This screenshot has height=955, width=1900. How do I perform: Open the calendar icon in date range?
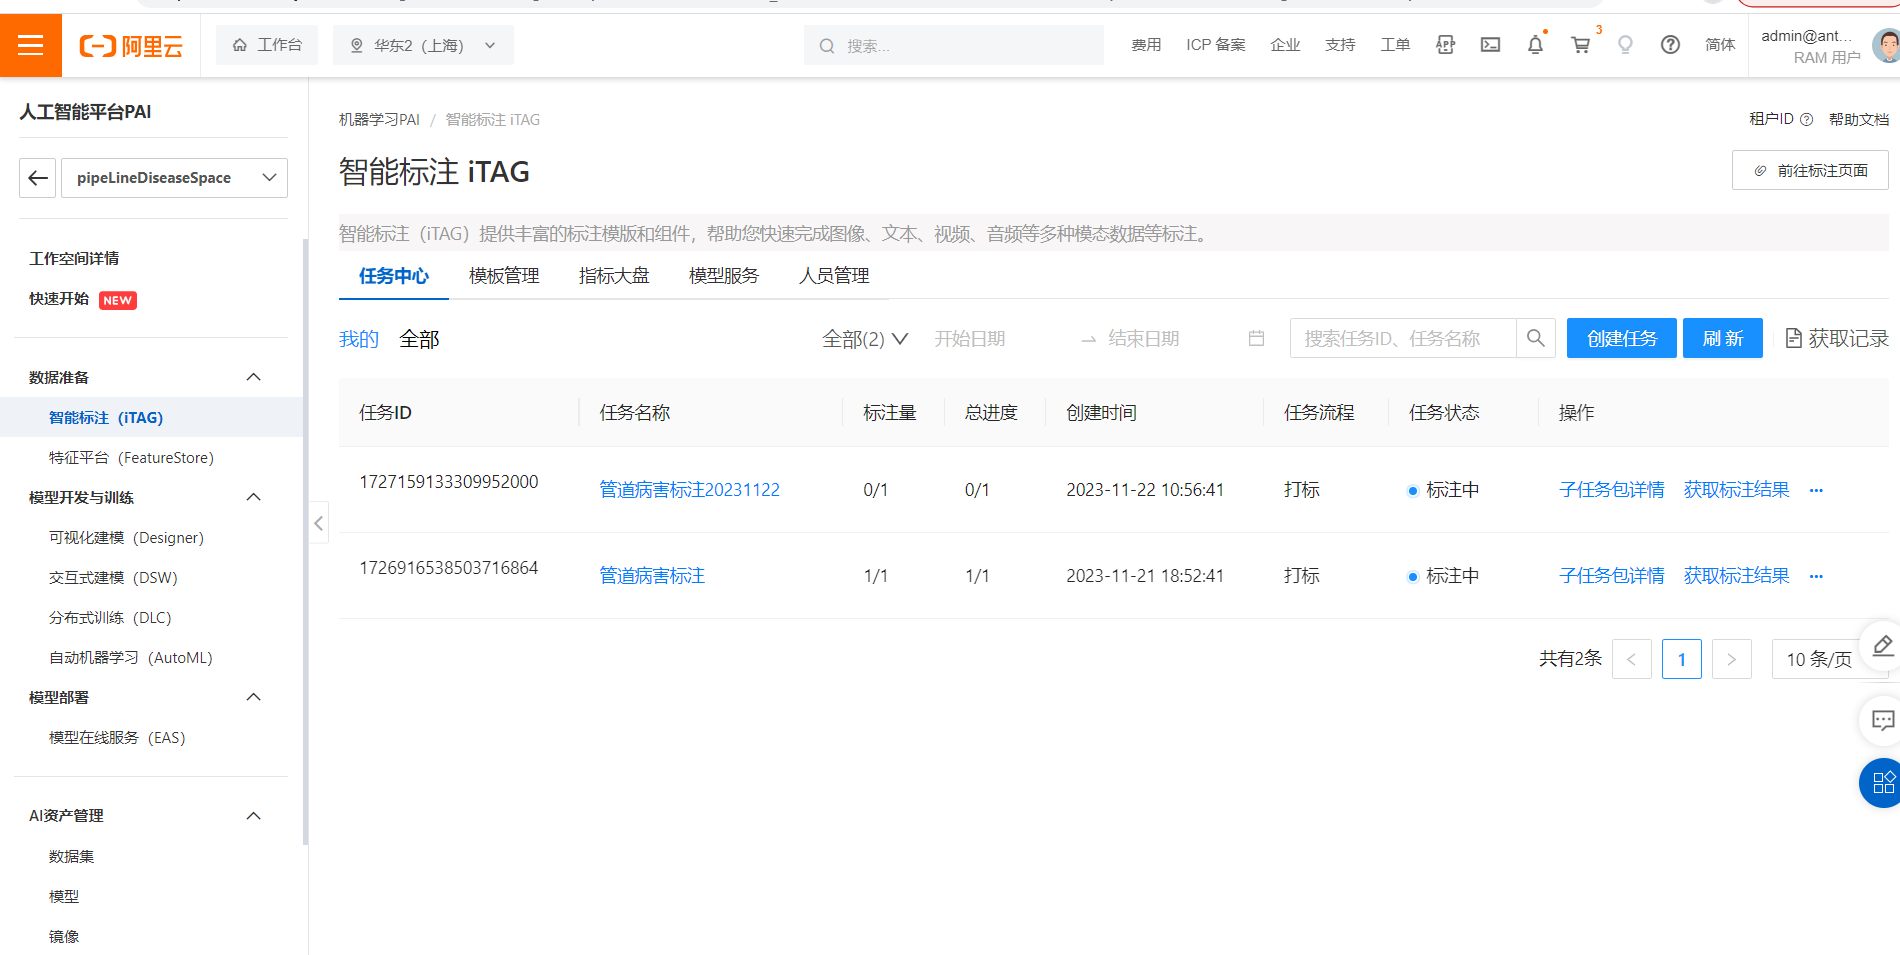pyautogui.click(x=1257, y=339)
